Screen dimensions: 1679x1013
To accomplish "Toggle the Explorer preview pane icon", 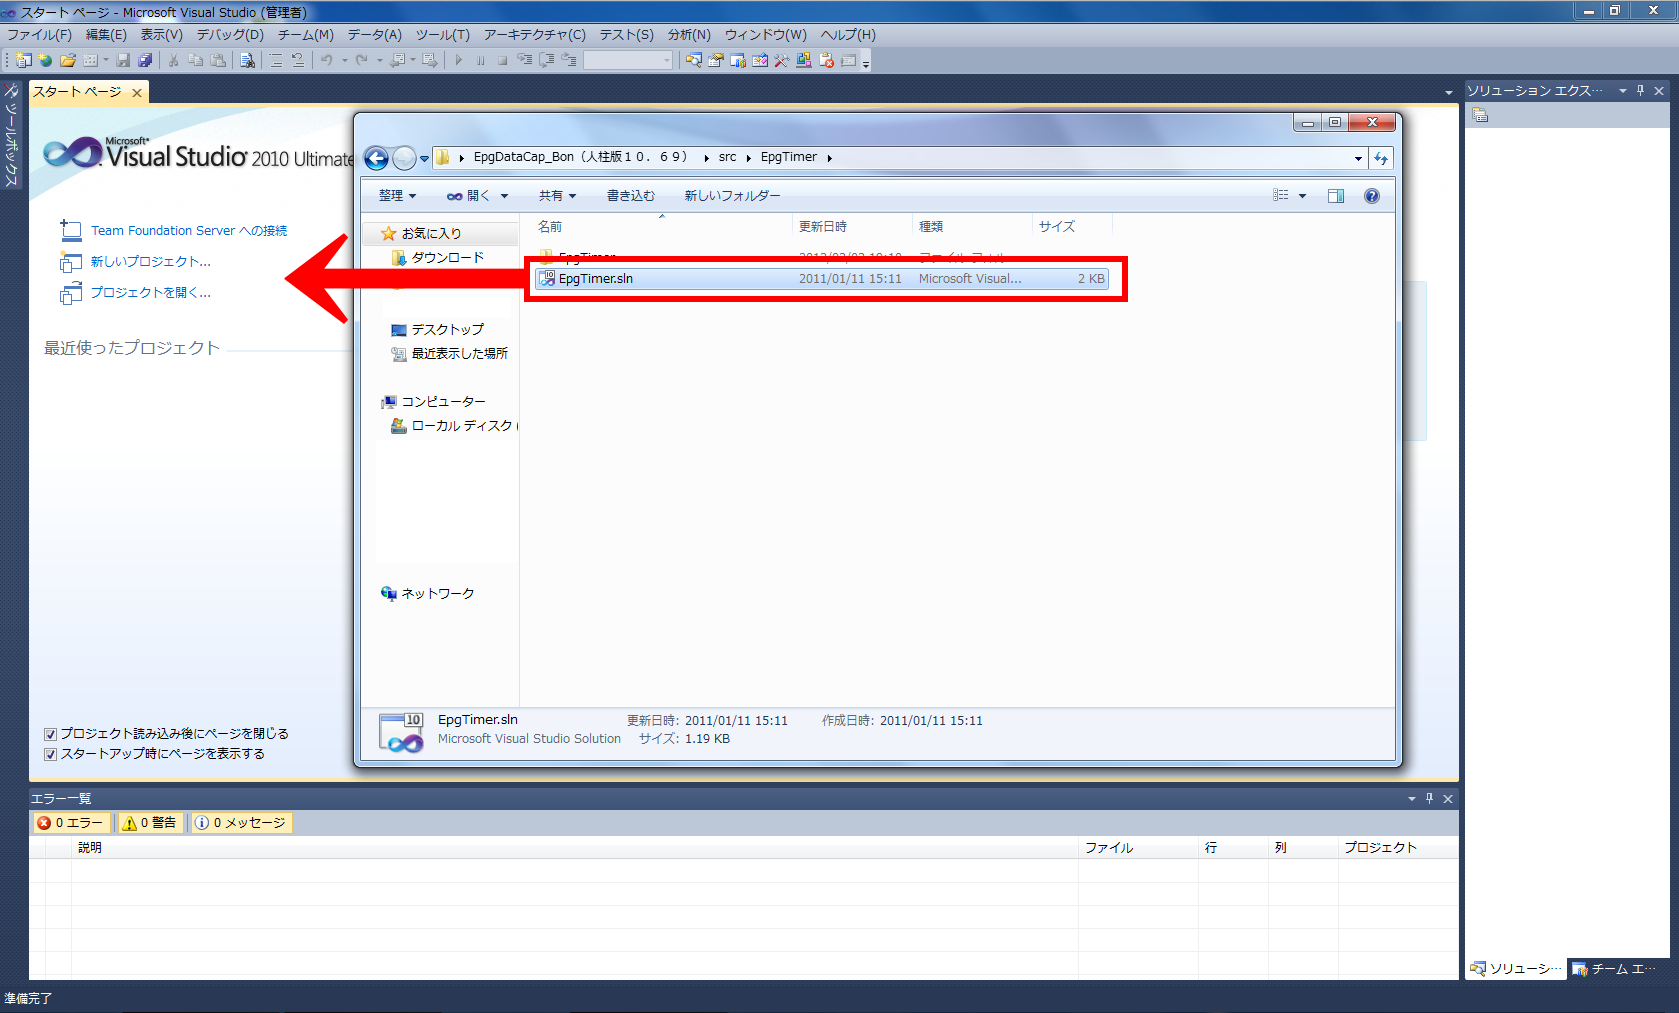I will (1336, 196).
